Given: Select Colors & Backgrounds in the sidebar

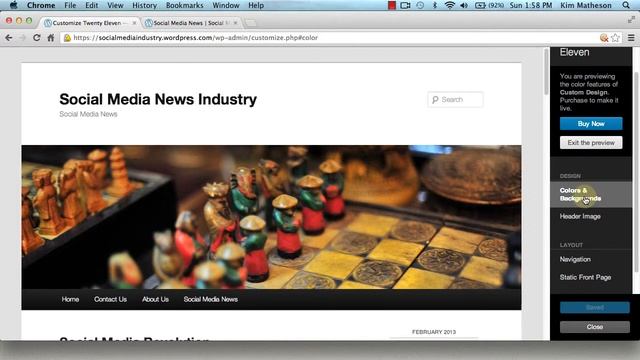Looking at the screenshot, I should [591, 194].
